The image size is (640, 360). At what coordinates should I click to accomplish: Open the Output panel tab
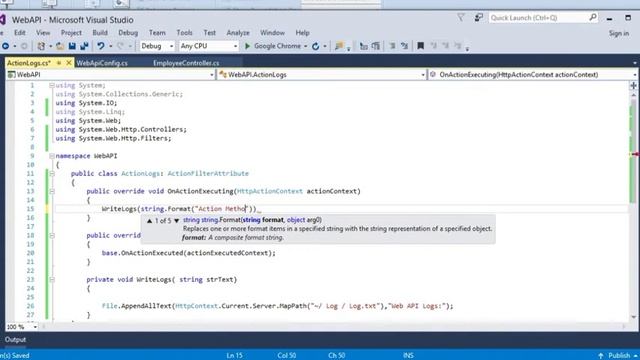tap(15, 340)
